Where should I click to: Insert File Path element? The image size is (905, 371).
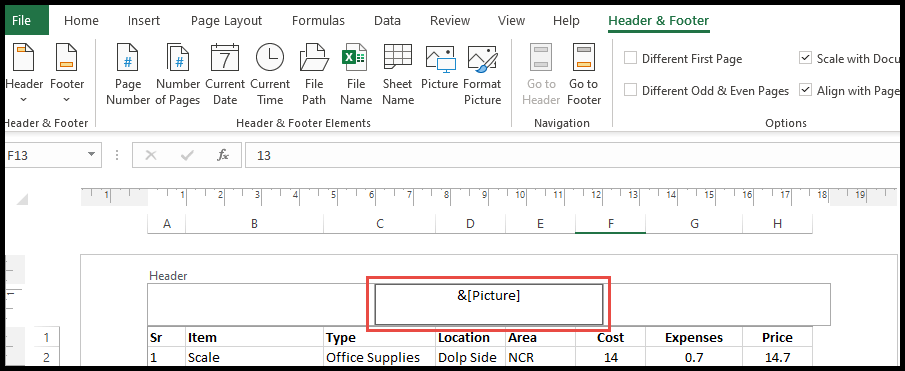[x=314, y=74]
